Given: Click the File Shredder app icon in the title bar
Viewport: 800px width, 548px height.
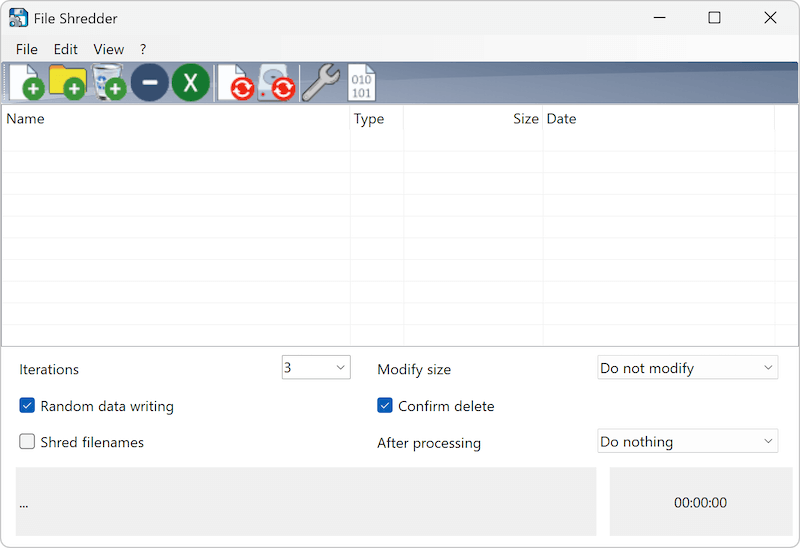Looking at the screenshot, I should 18,18.
